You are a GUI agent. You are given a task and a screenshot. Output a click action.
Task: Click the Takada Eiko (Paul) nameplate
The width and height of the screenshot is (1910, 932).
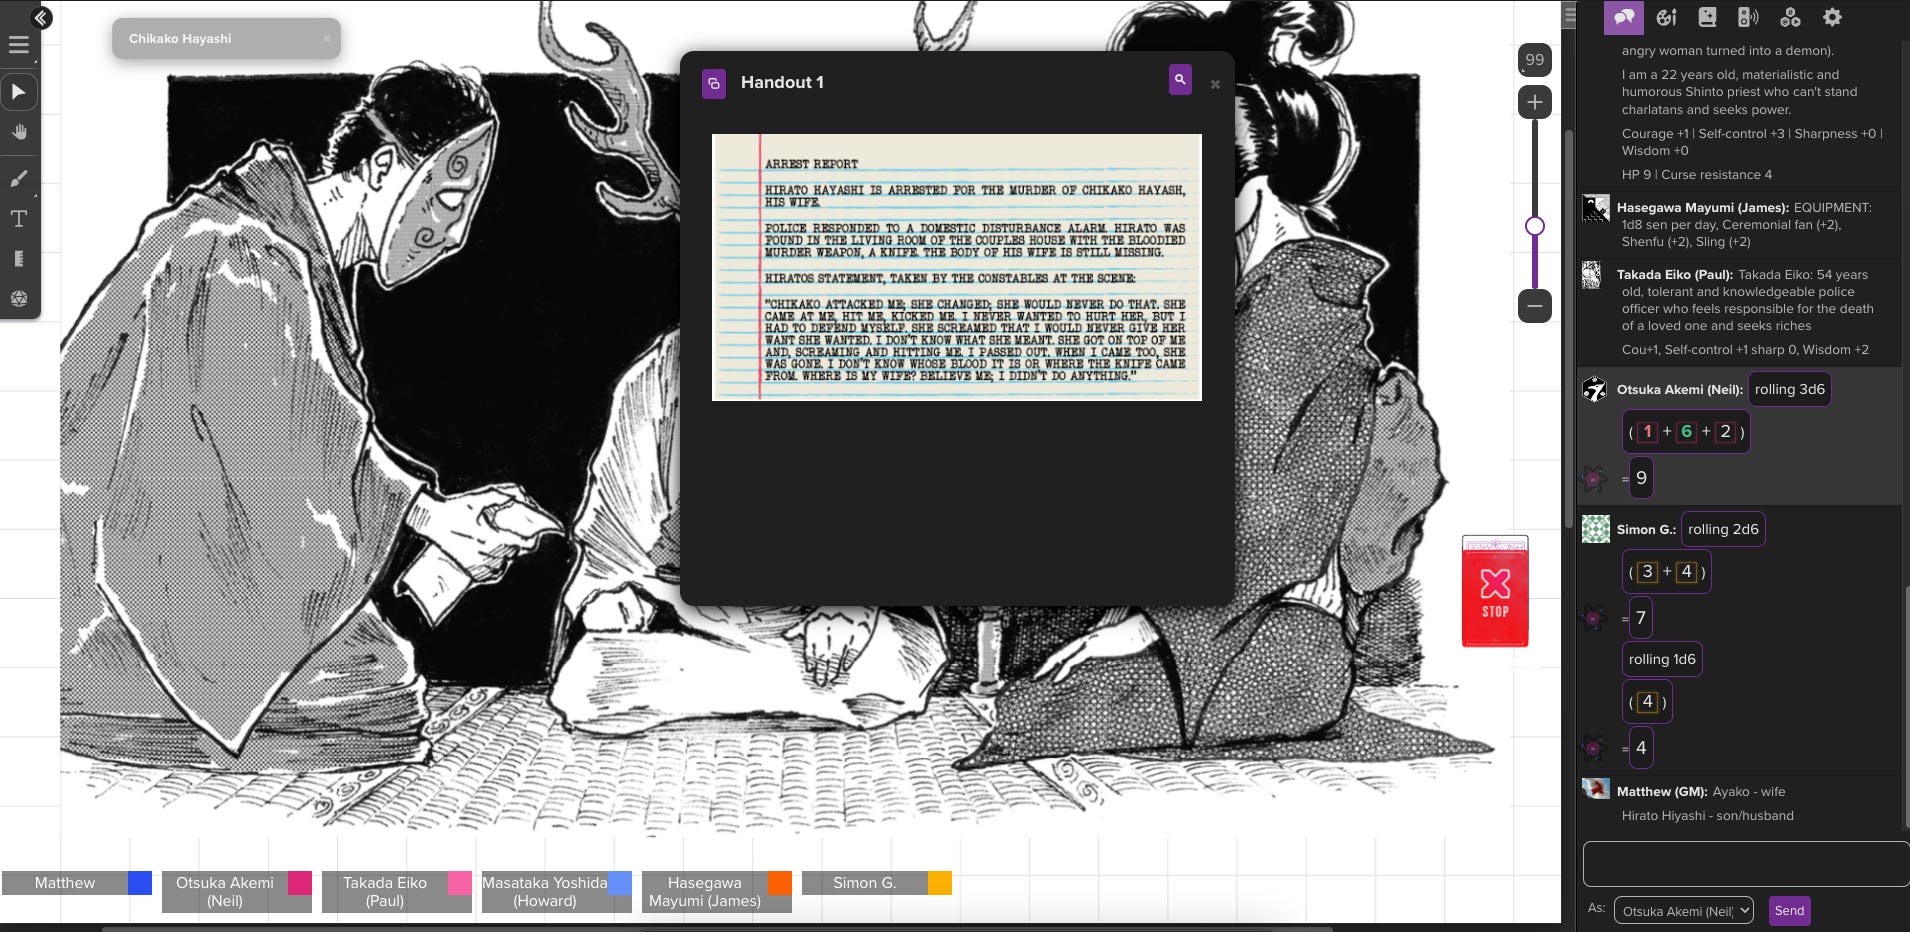coord(385,891)
